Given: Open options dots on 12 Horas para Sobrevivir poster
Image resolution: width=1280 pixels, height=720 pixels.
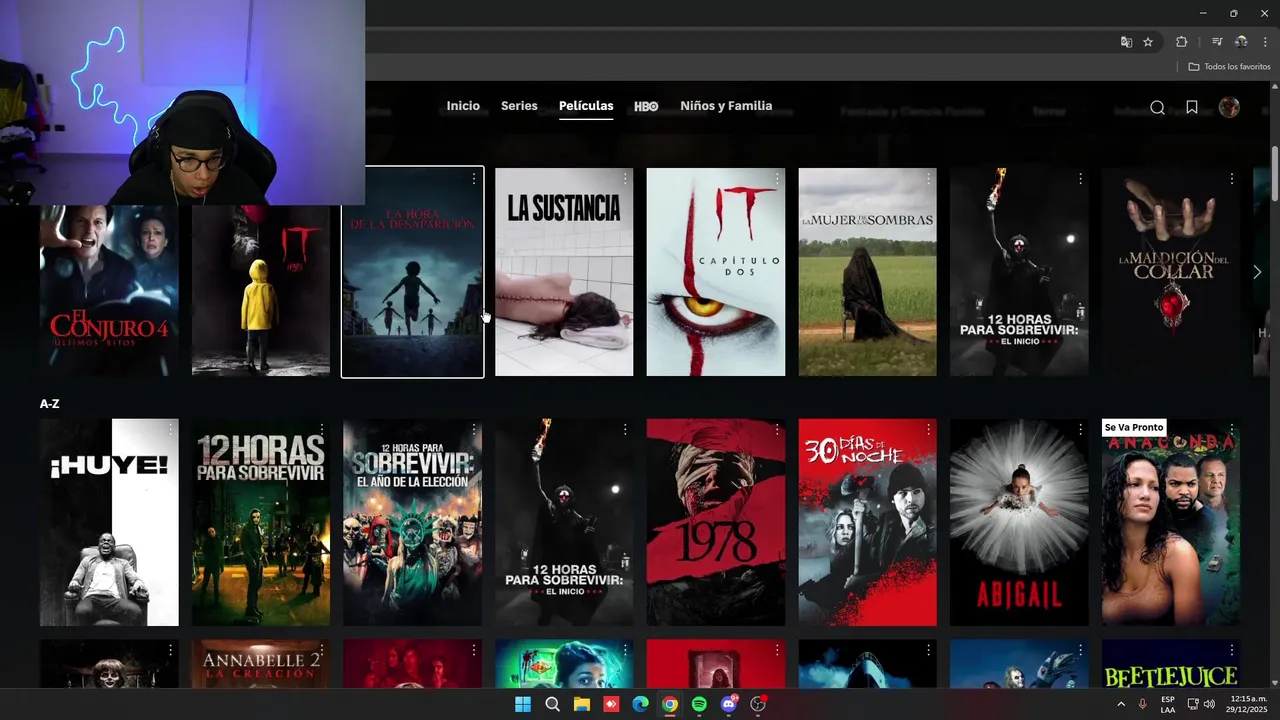Looking at the screenshot, I should [x=322, y=430].
